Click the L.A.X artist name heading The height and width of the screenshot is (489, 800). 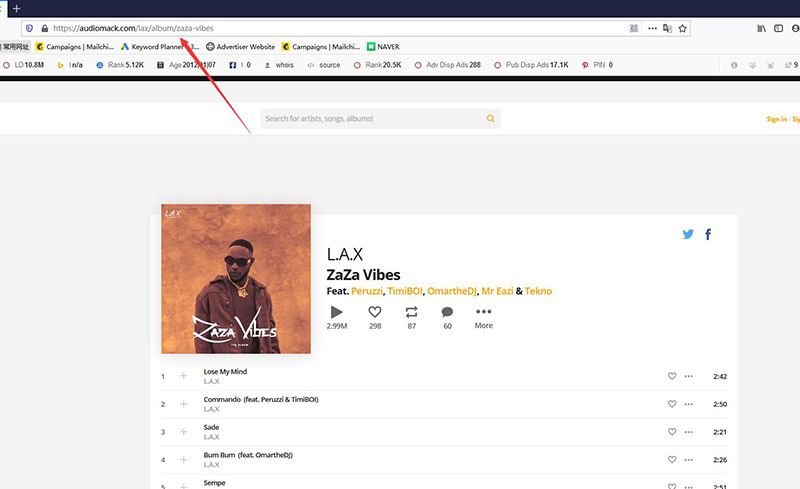[x=345, y=254]
